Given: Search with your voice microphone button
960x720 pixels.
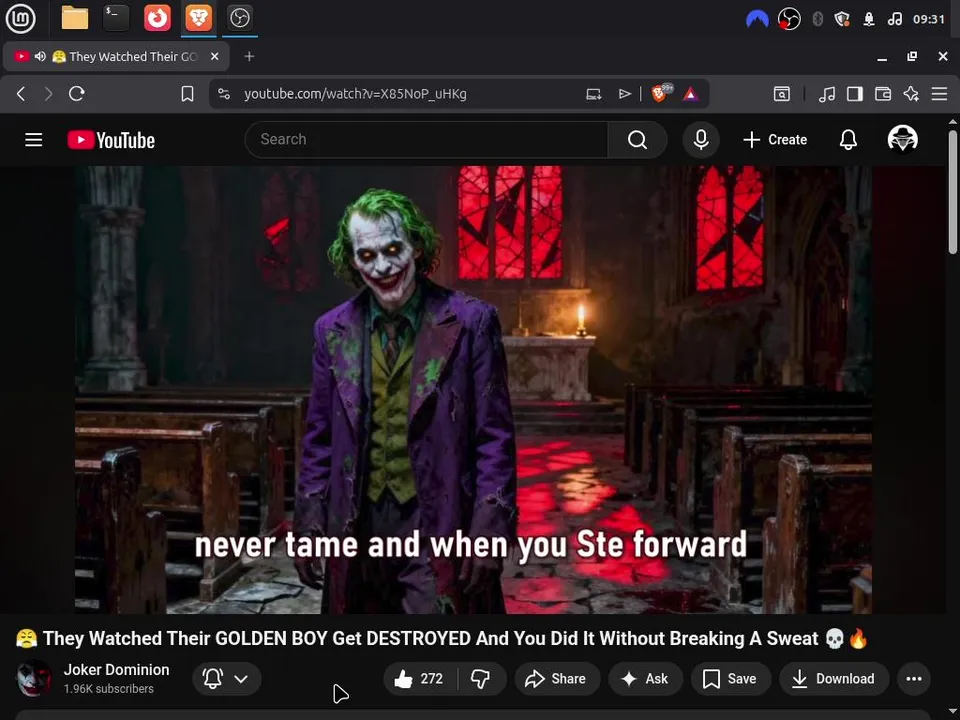Looking at the screenshot, I should pos(701,140).
